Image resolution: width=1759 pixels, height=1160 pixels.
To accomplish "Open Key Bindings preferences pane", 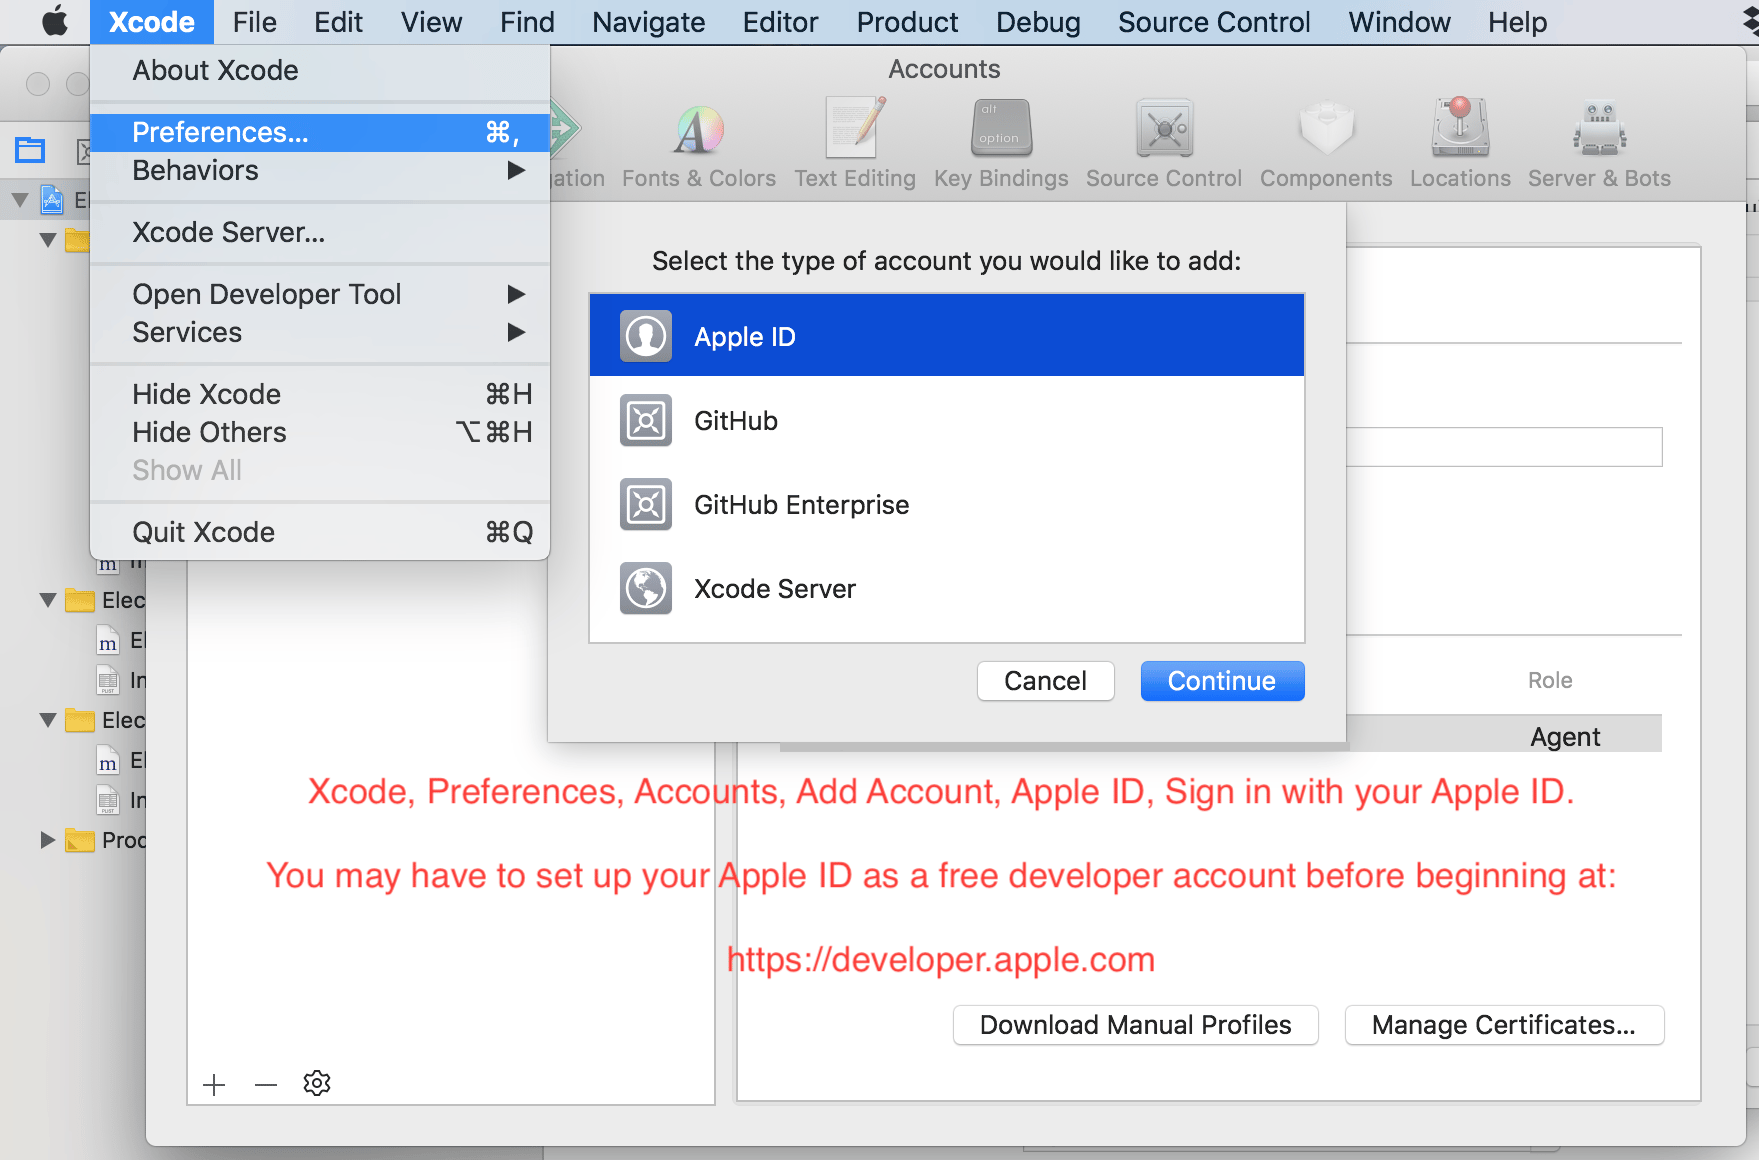I will click(1001, 145).
